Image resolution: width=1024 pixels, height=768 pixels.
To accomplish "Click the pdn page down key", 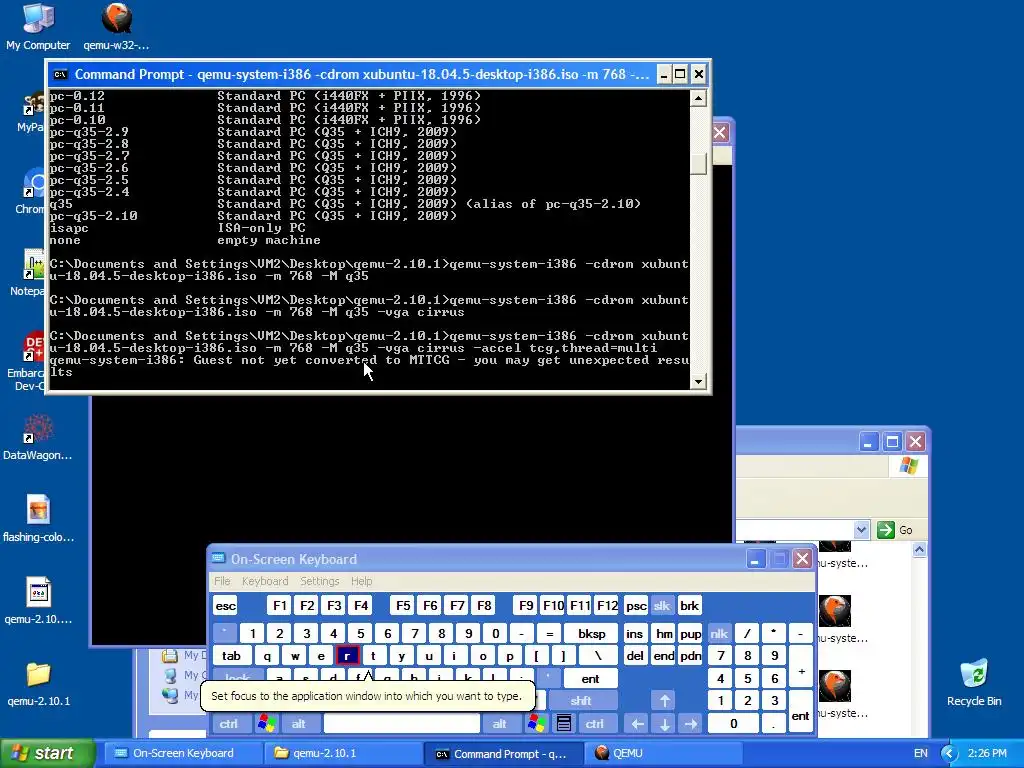I will 690,656.
